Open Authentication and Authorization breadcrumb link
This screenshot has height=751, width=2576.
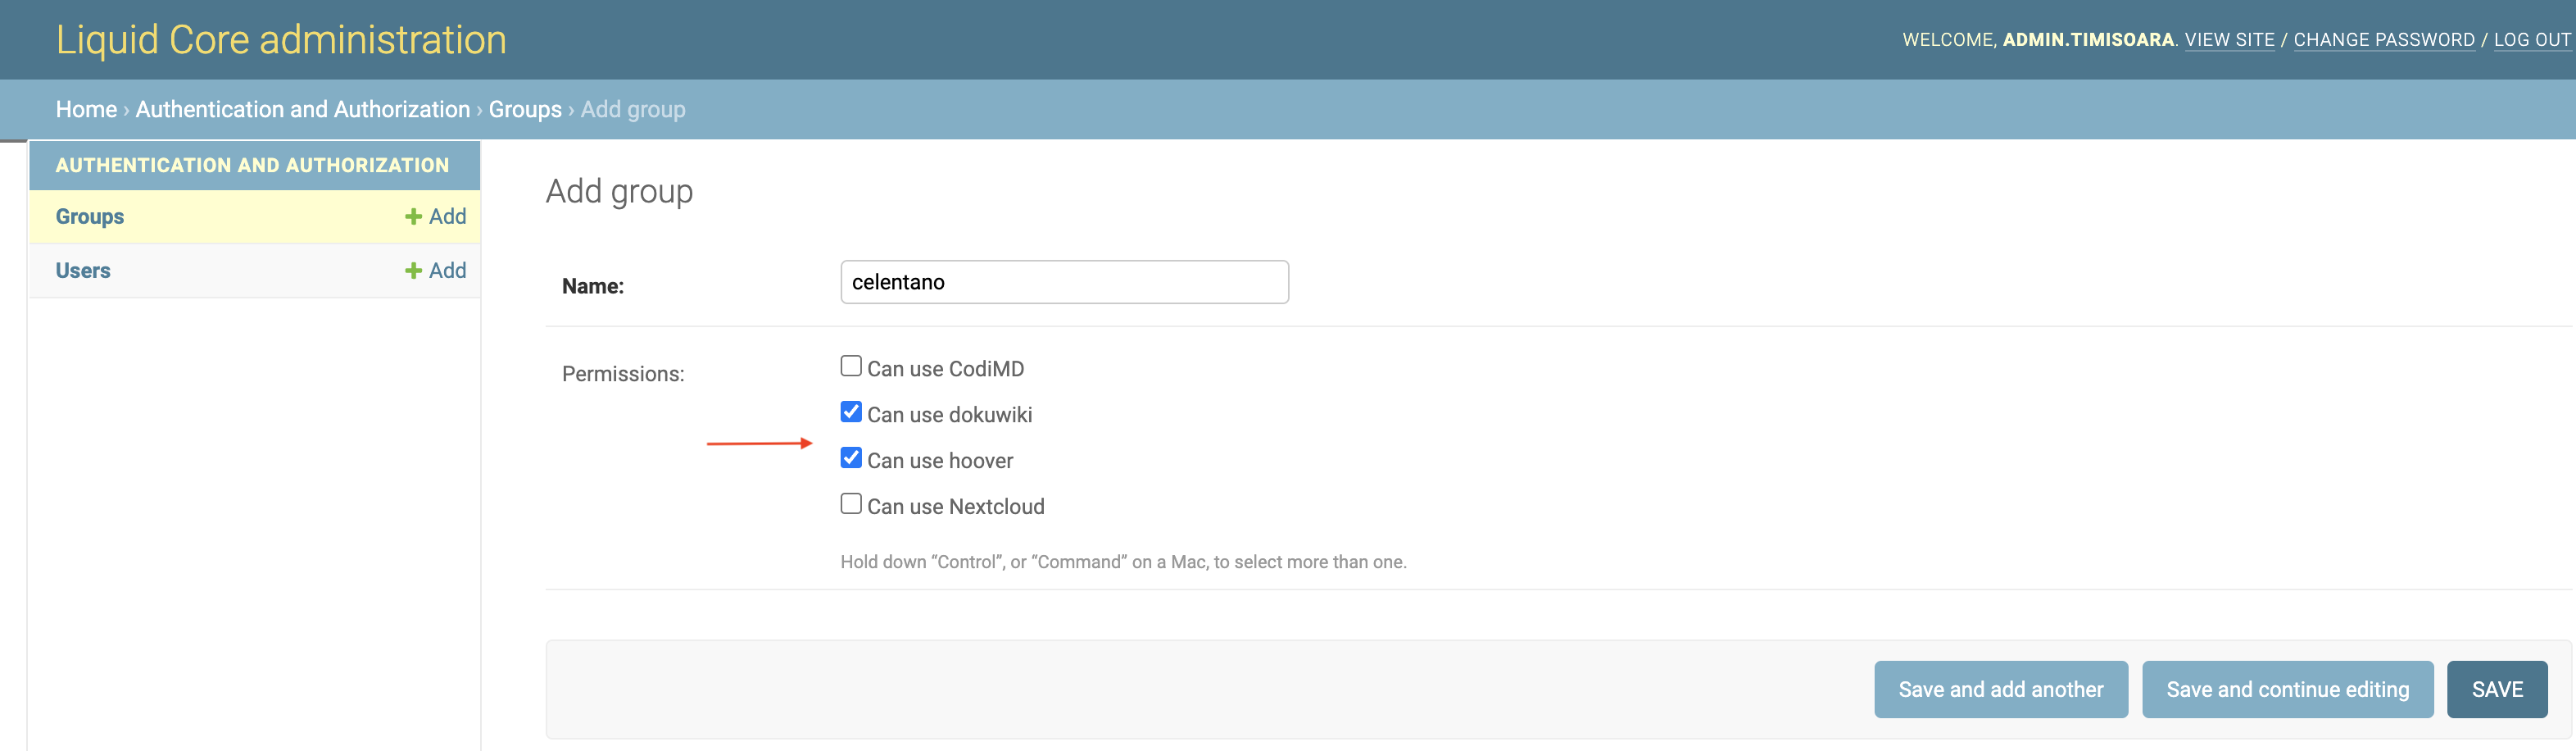(302, 109)
